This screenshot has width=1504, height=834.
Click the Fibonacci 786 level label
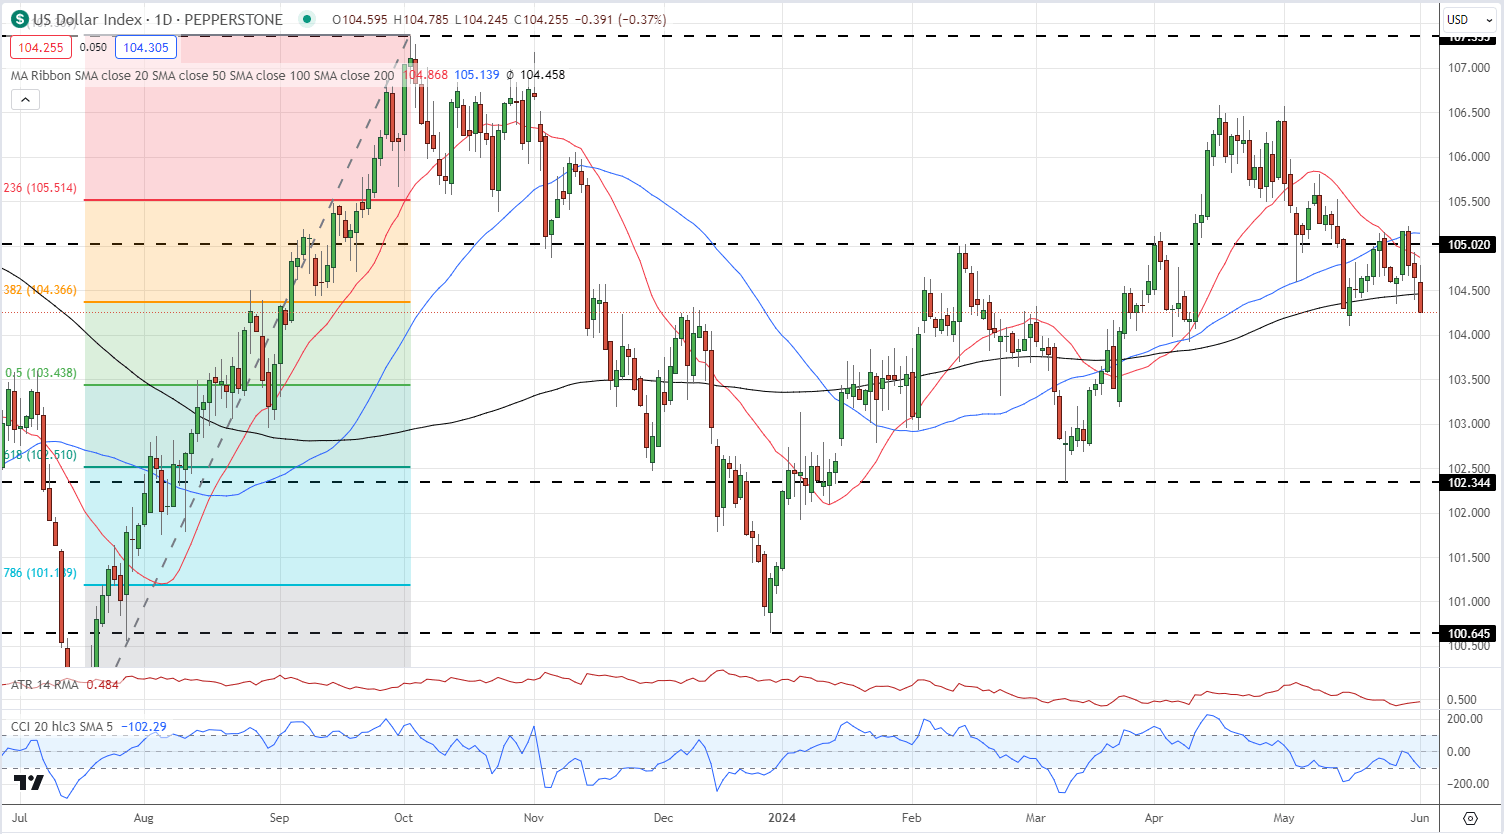tap(40, 573)
